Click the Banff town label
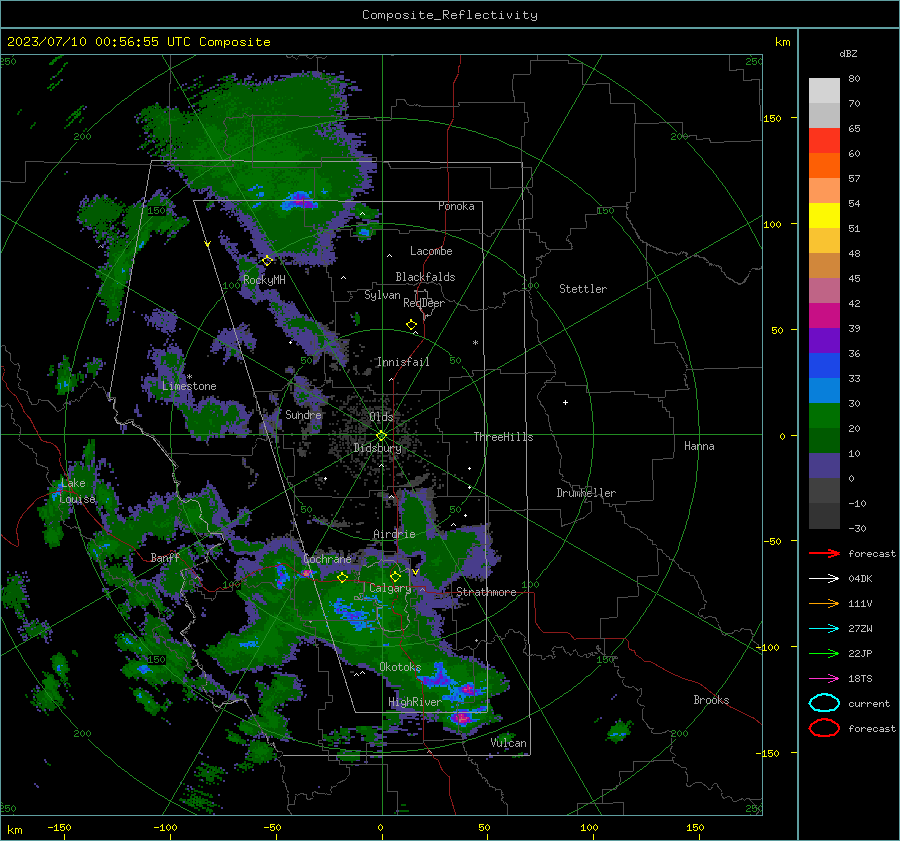The image size is (900, 841). [x=165, y=557]
